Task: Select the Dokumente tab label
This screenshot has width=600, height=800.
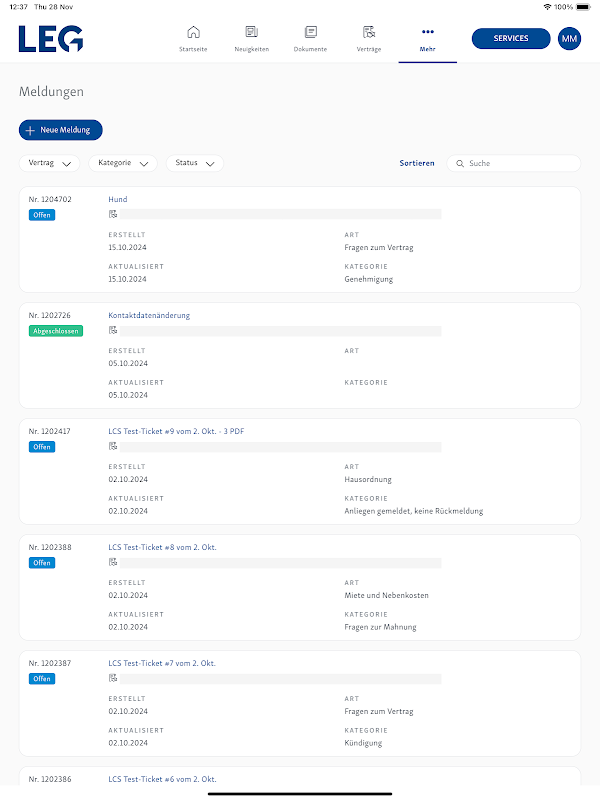Action: point(310,49)
